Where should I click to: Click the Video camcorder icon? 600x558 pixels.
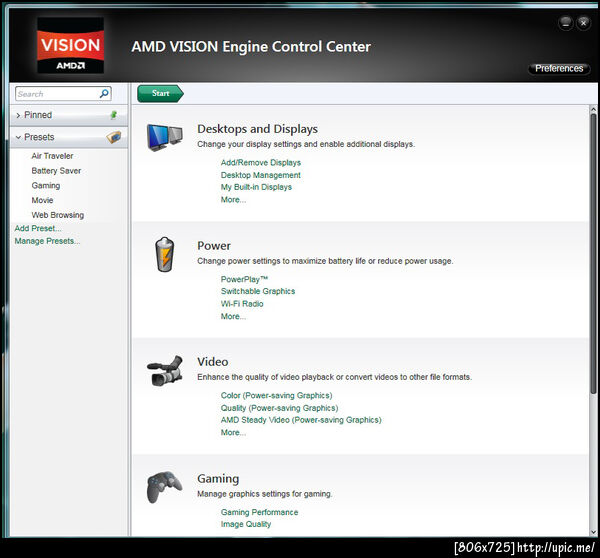165,371
